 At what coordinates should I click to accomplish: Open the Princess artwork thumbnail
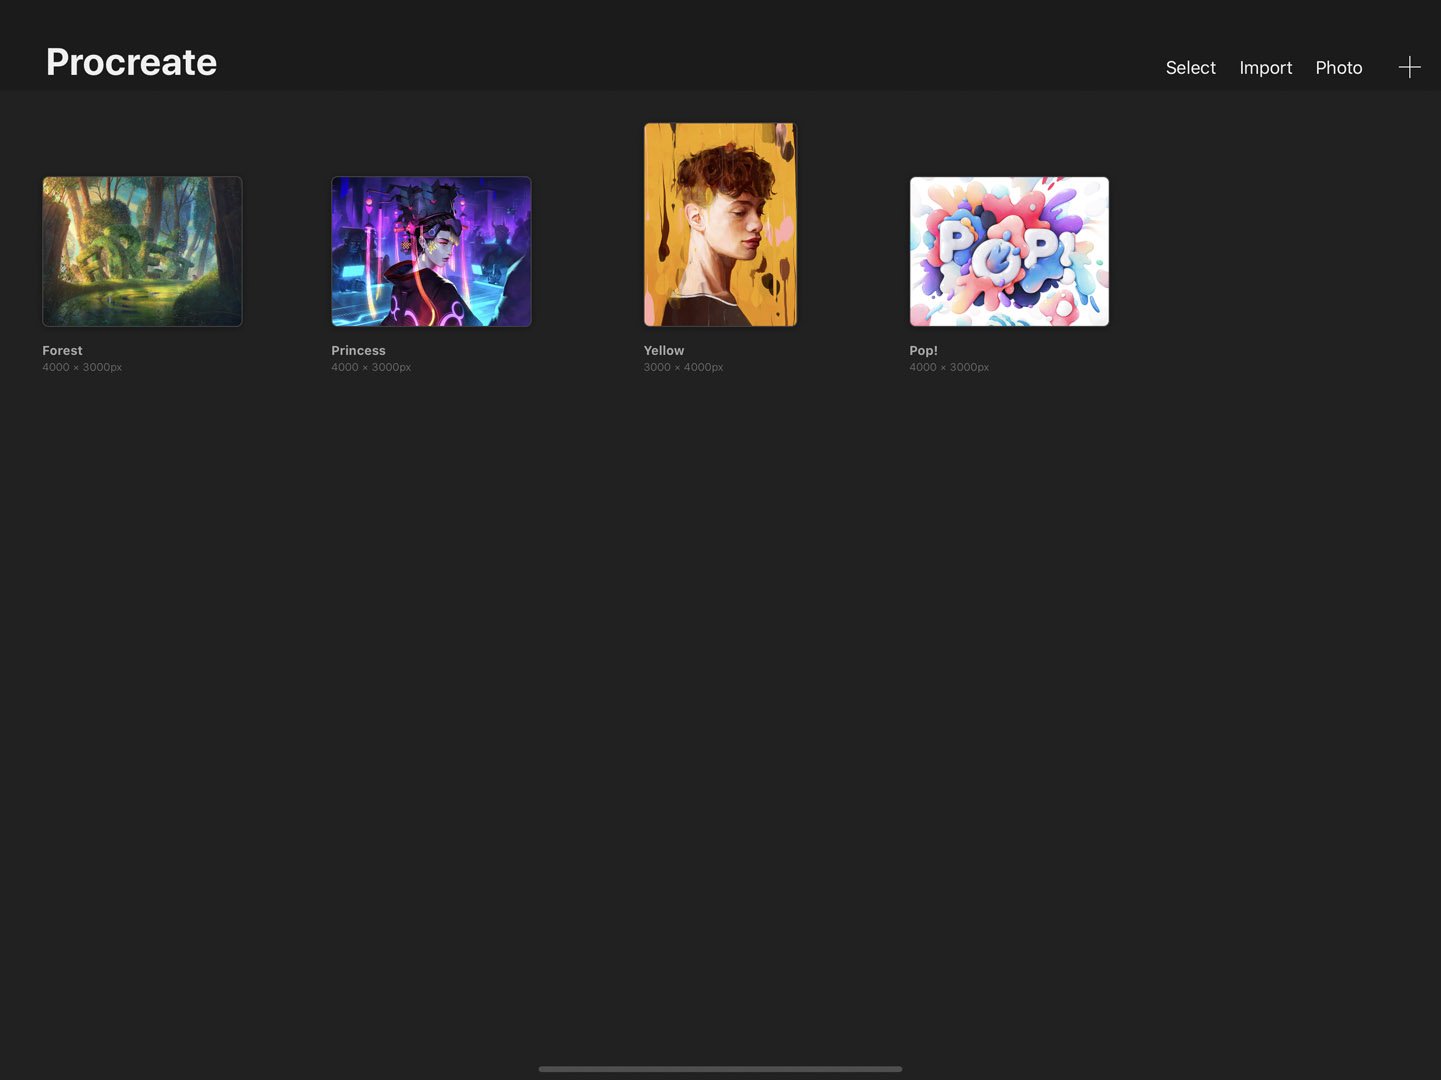pyautogui.click(x=431, y=251)
